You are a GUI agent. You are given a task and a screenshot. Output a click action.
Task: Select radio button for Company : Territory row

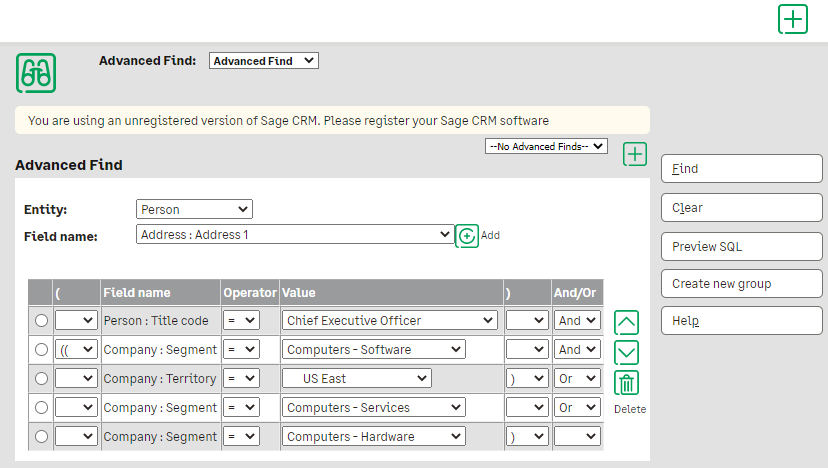(x=41, y=379)
